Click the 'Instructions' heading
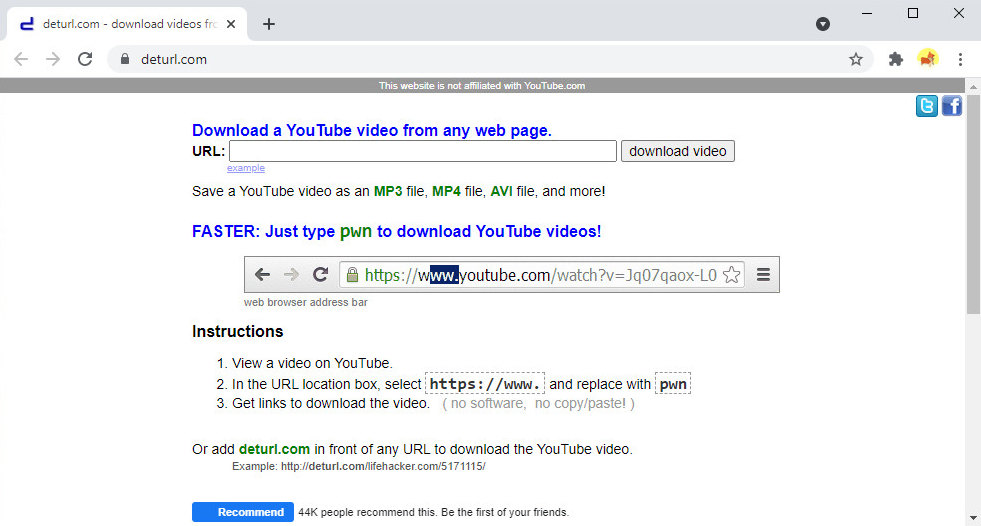The height and width of the screenshot is (526, 981). [x=238, y=331]
